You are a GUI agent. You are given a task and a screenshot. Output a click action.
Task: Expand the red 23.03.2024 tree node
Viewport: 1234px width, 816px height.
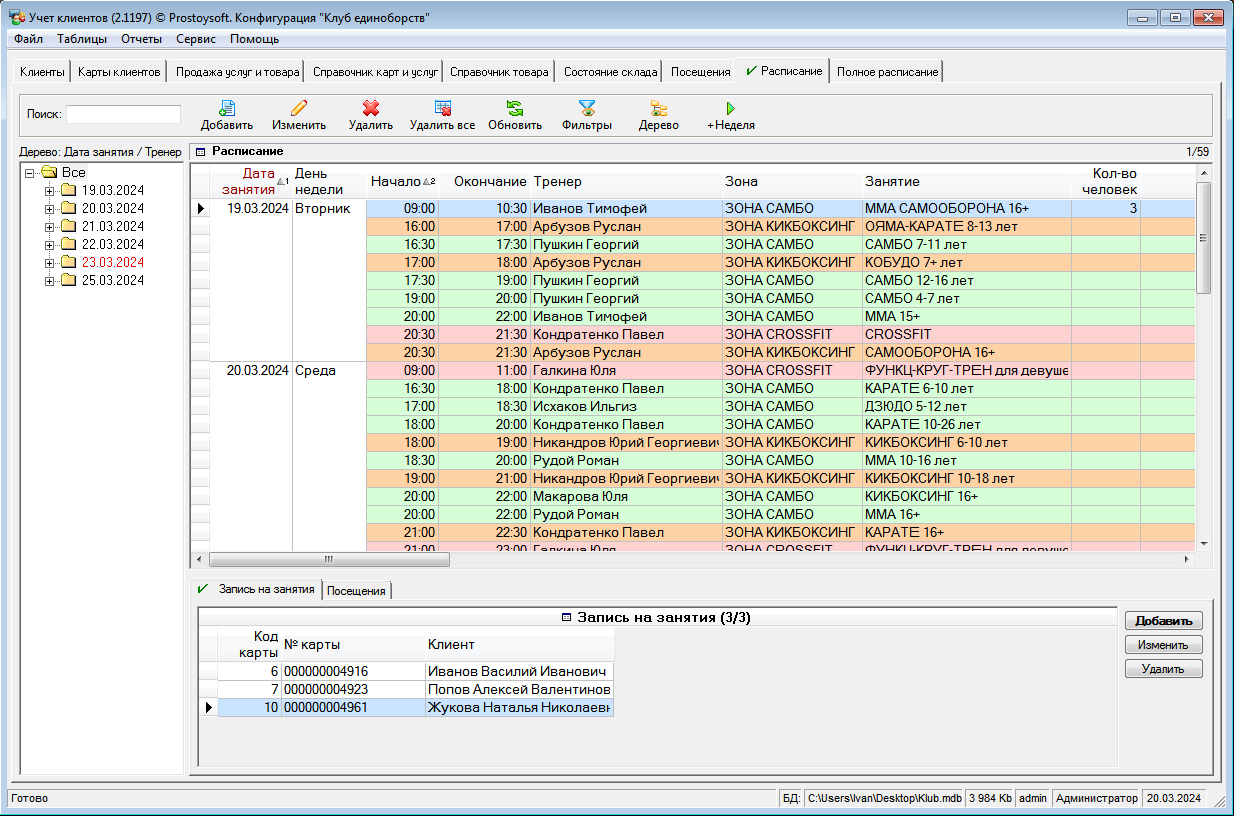50,262
